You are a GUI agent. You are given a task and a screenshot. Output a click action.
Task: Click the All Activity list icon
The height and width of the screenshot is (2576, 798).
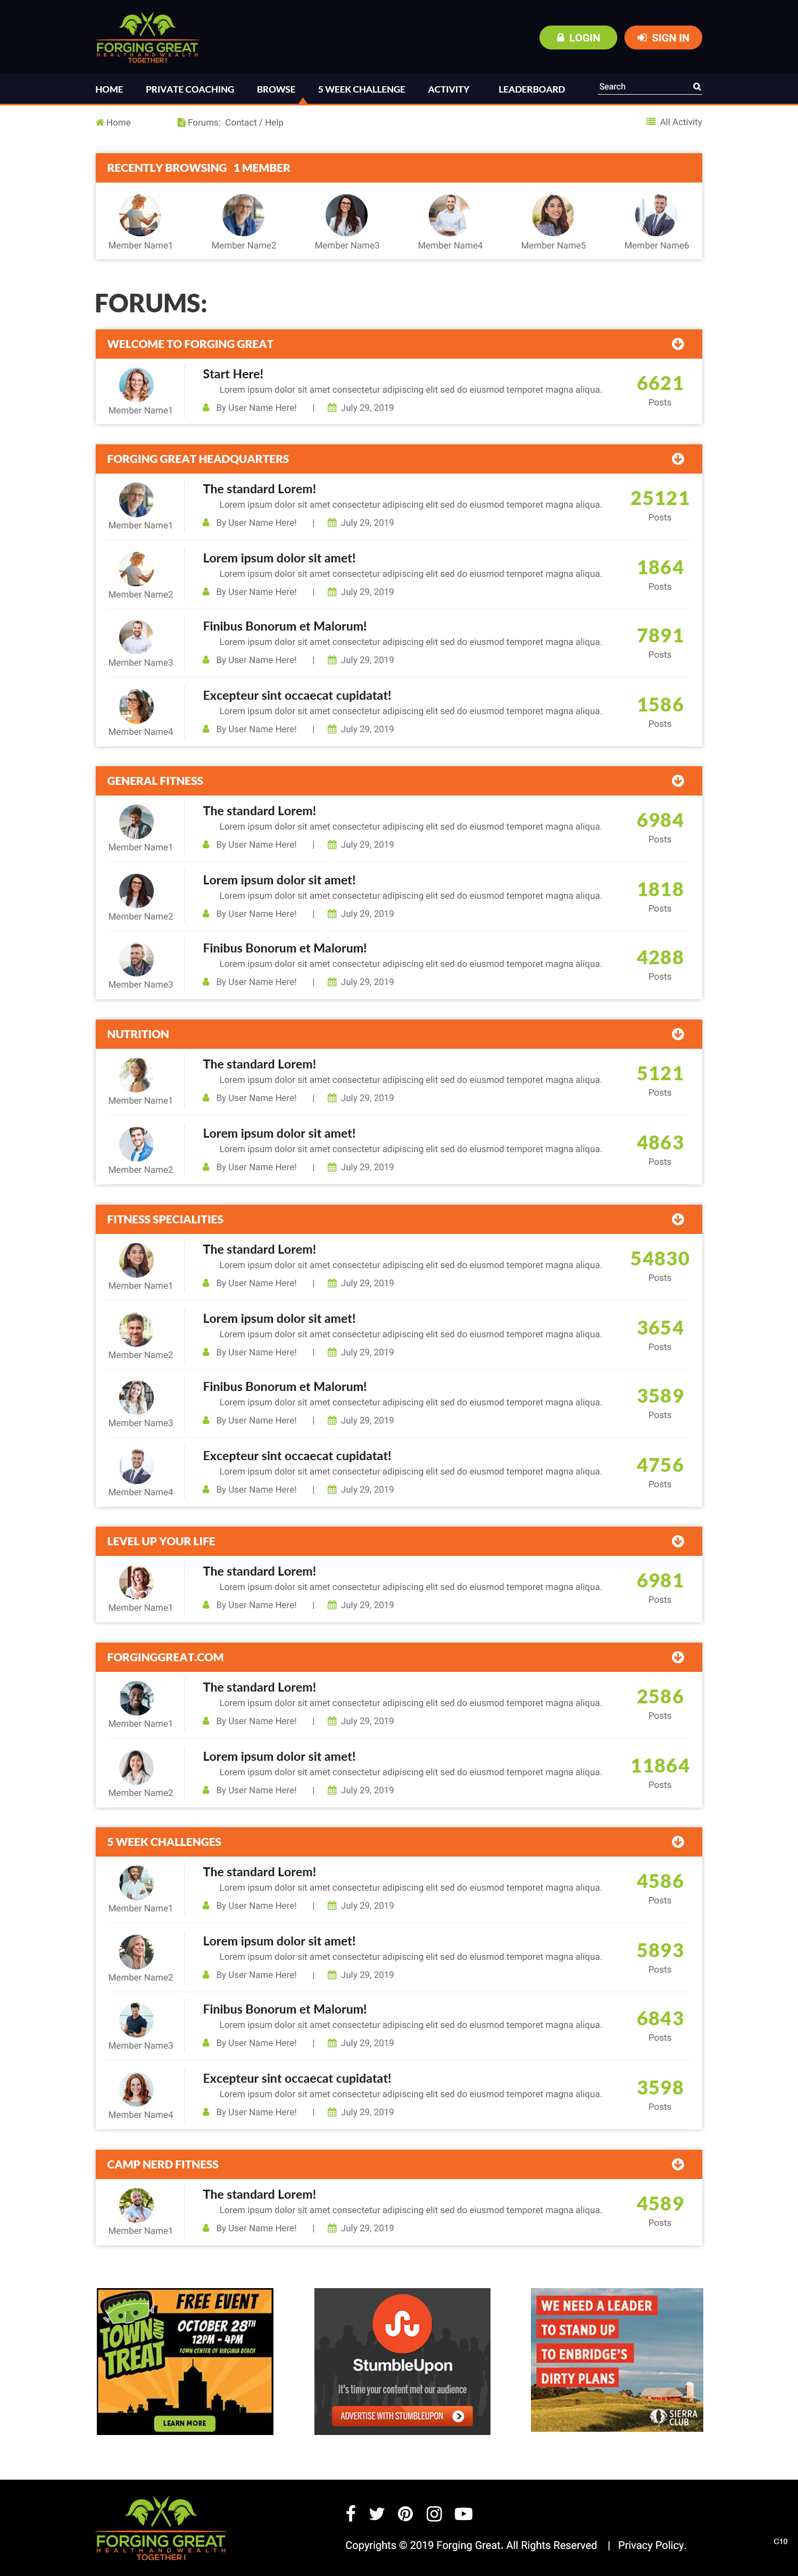click(x=651, y=122)
